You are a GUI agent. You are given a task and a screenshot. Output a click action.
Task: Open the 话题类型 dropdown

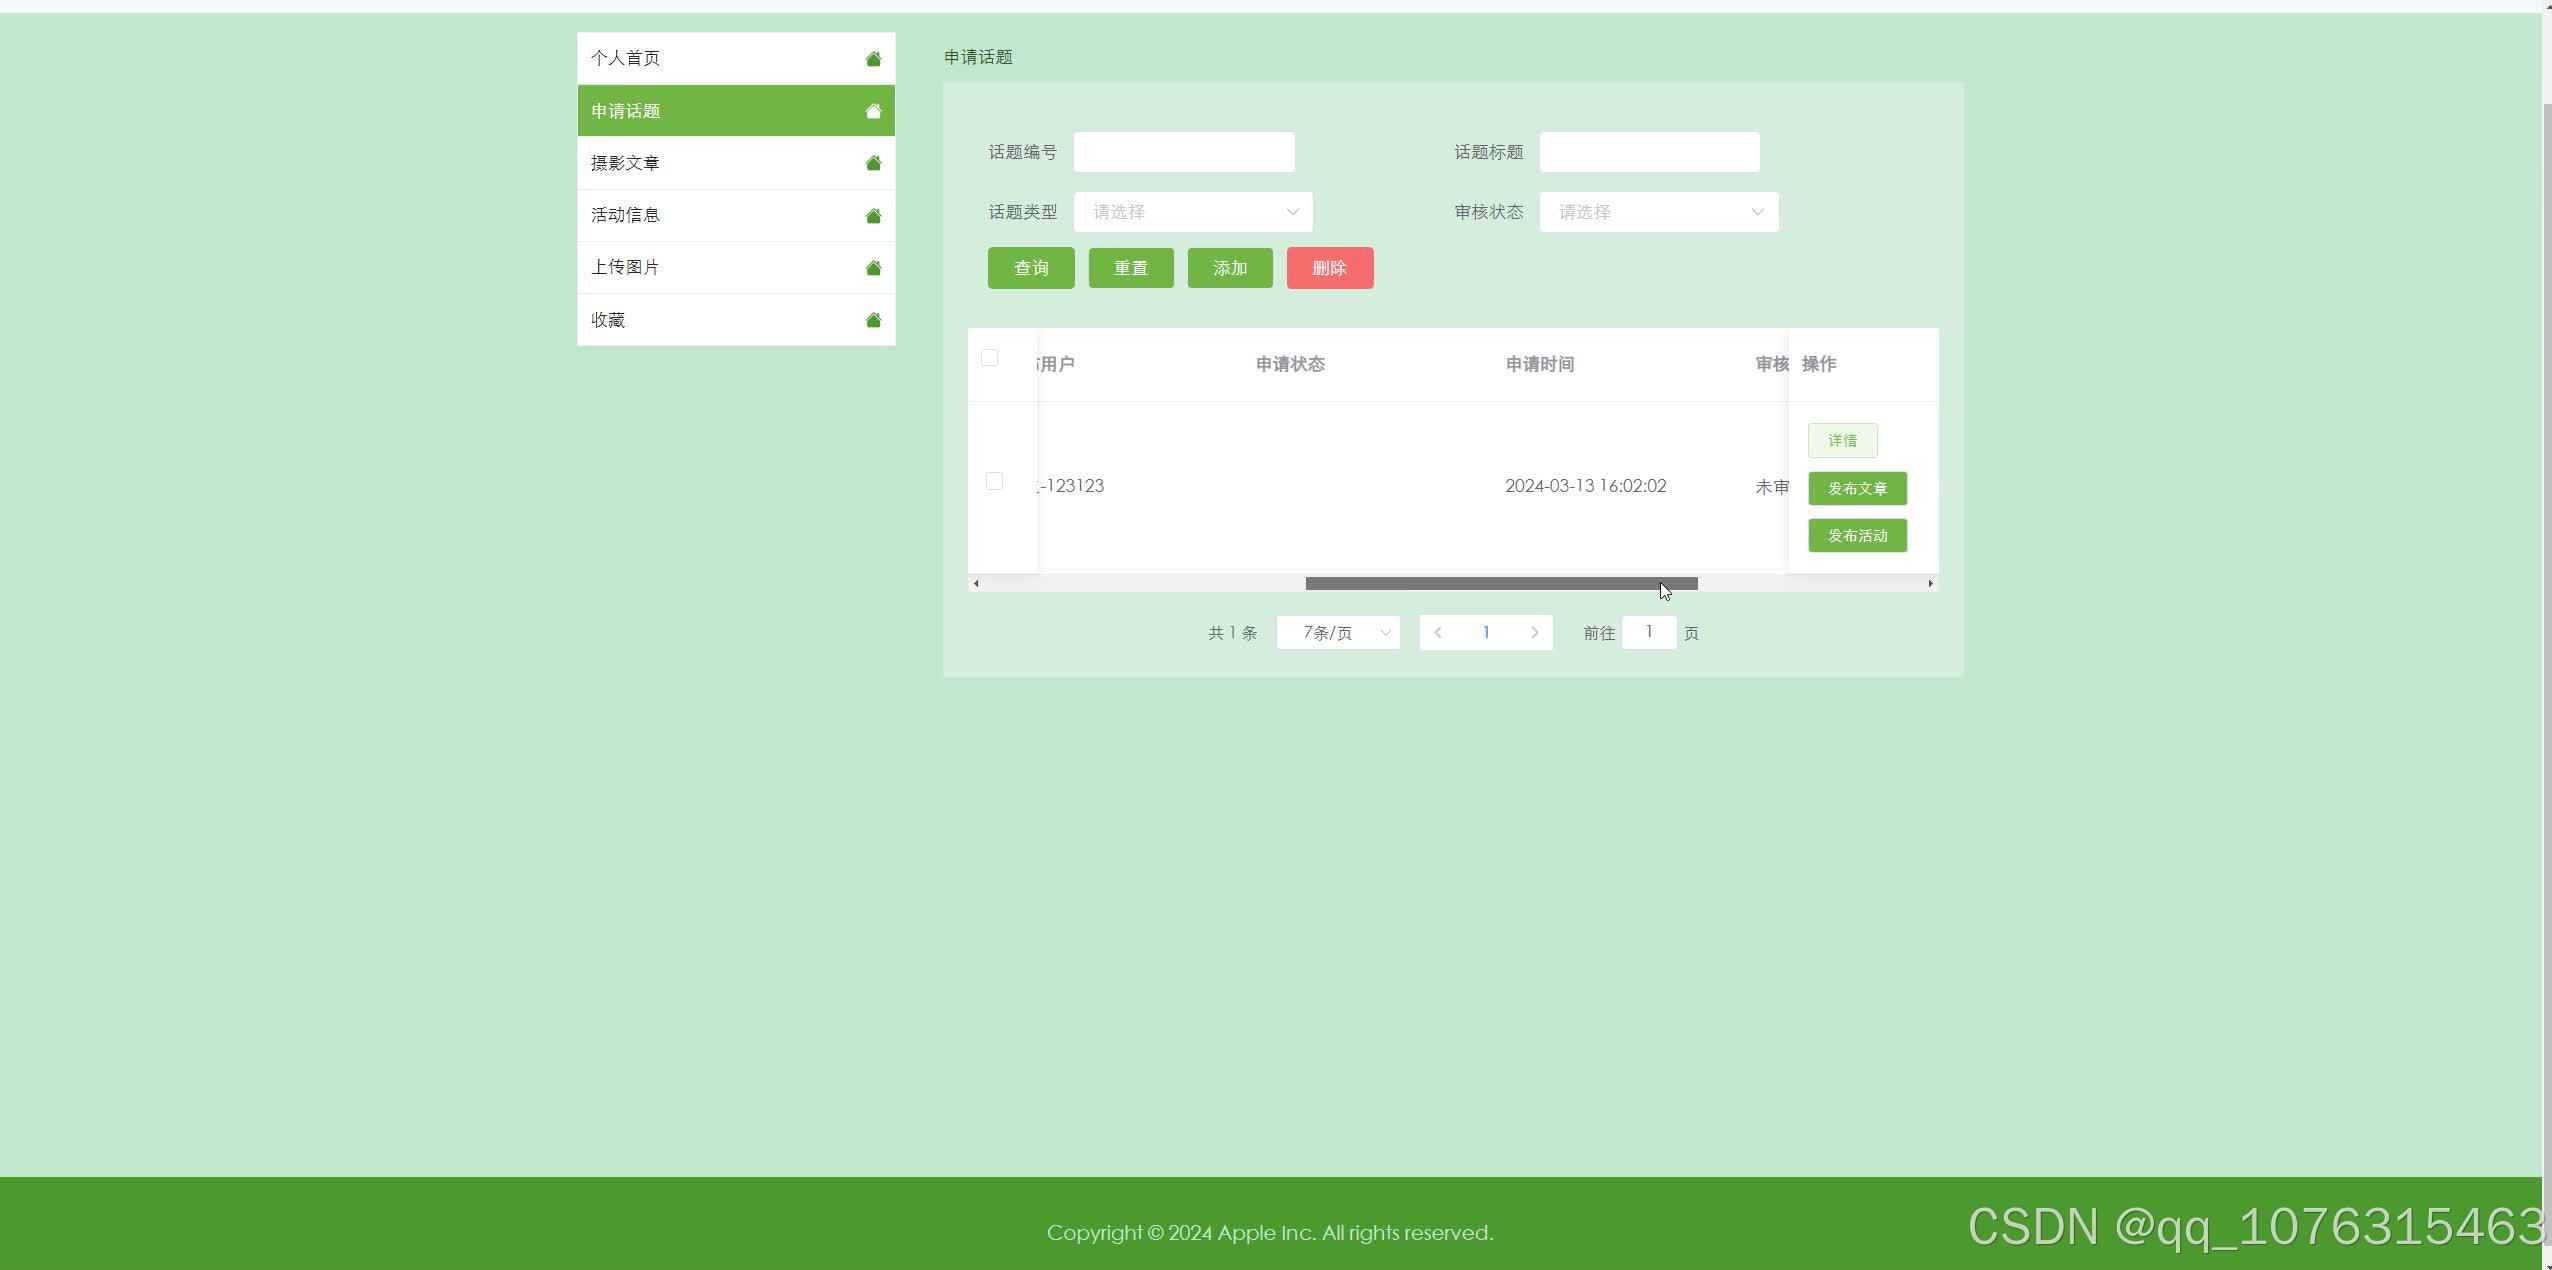(1192, 212)
